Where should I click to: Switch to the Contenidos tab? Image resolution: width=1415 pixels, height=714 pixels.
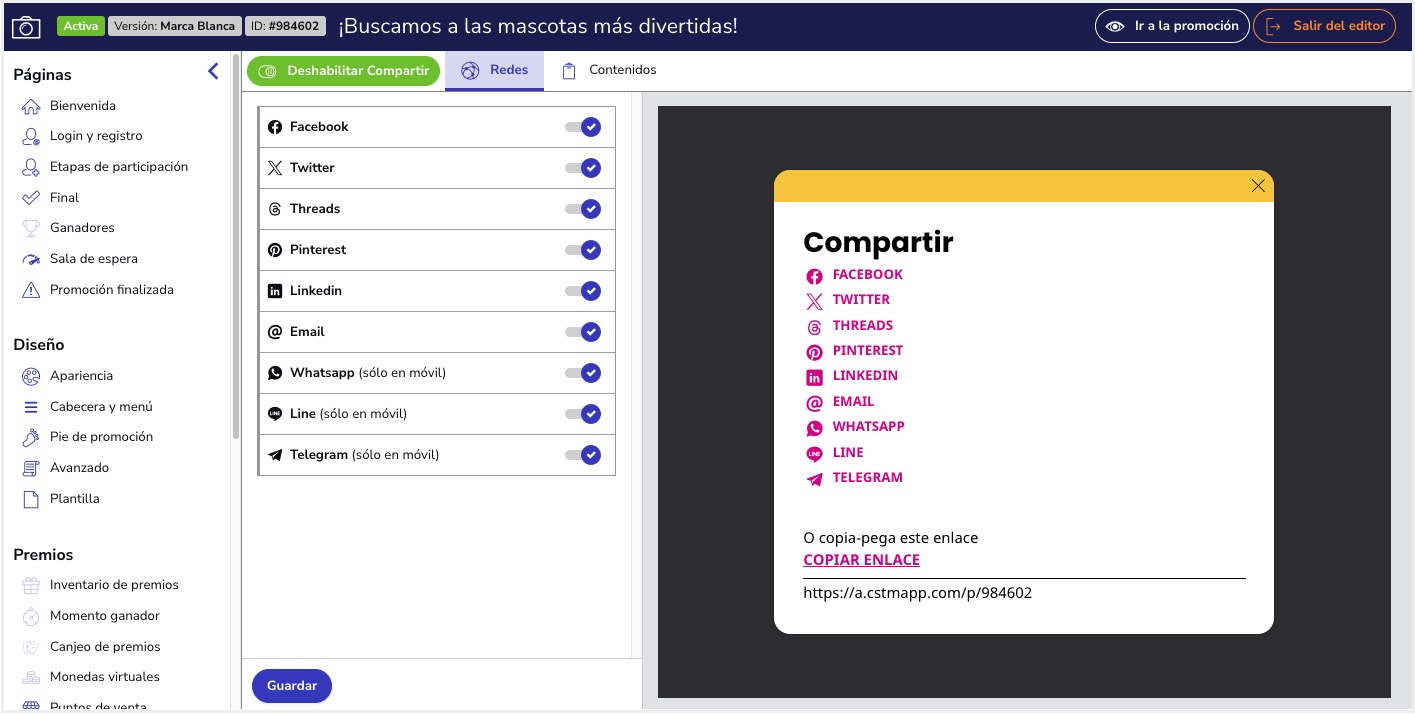(609, 71)
